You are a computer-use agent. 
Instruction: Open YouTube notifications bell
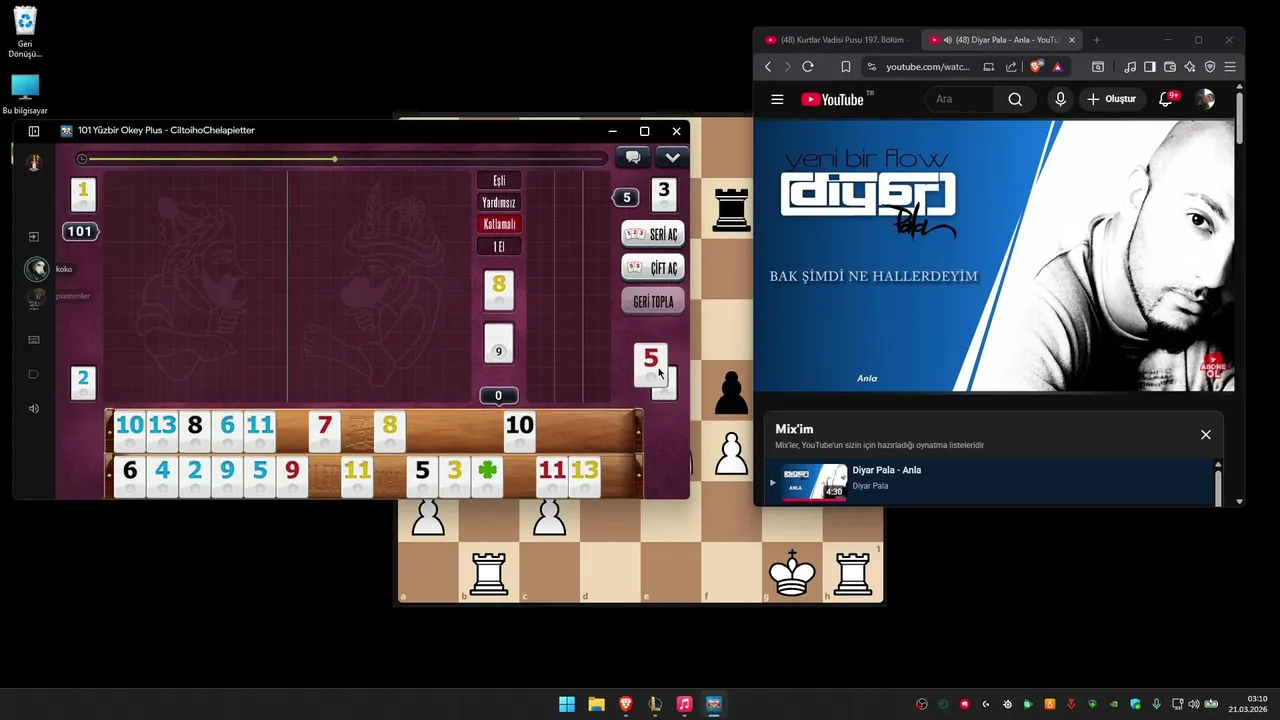point(1167,99)
